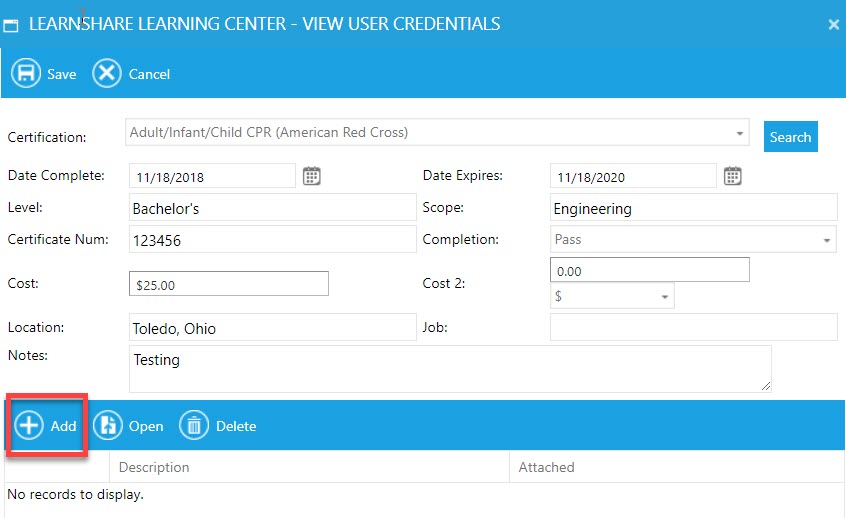Click into the Certificate Num field
Image resolution: width=846 pixels, height=518 pixels.
(272, 240)
